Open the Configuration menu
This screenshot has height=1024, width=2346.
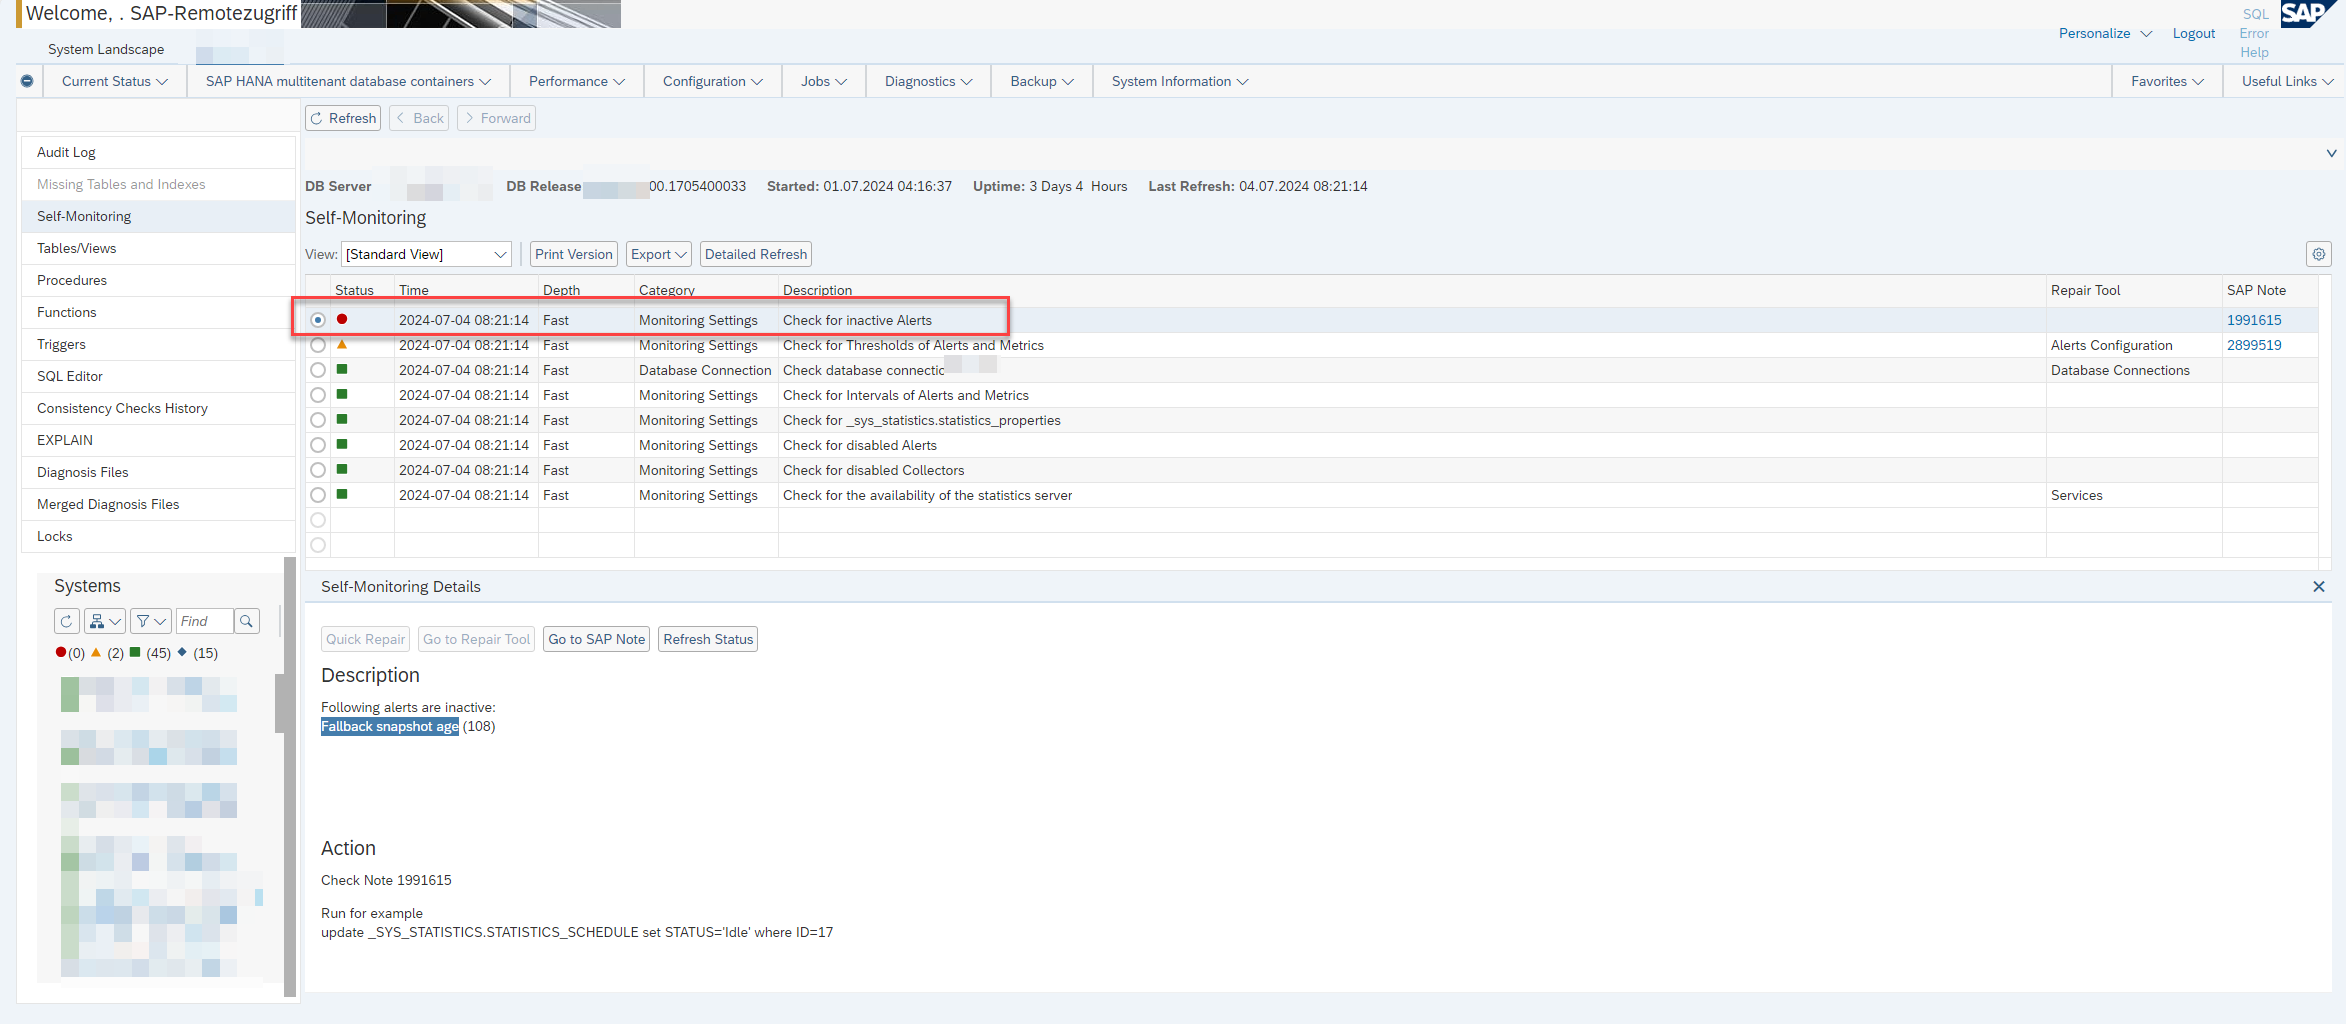(x=712, y=81)
